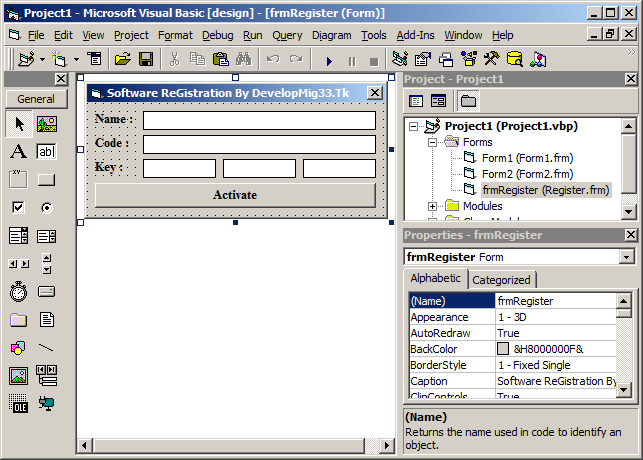643x460 pixels.
Task: Open the Project menu
Action: [x=131, y=35]
